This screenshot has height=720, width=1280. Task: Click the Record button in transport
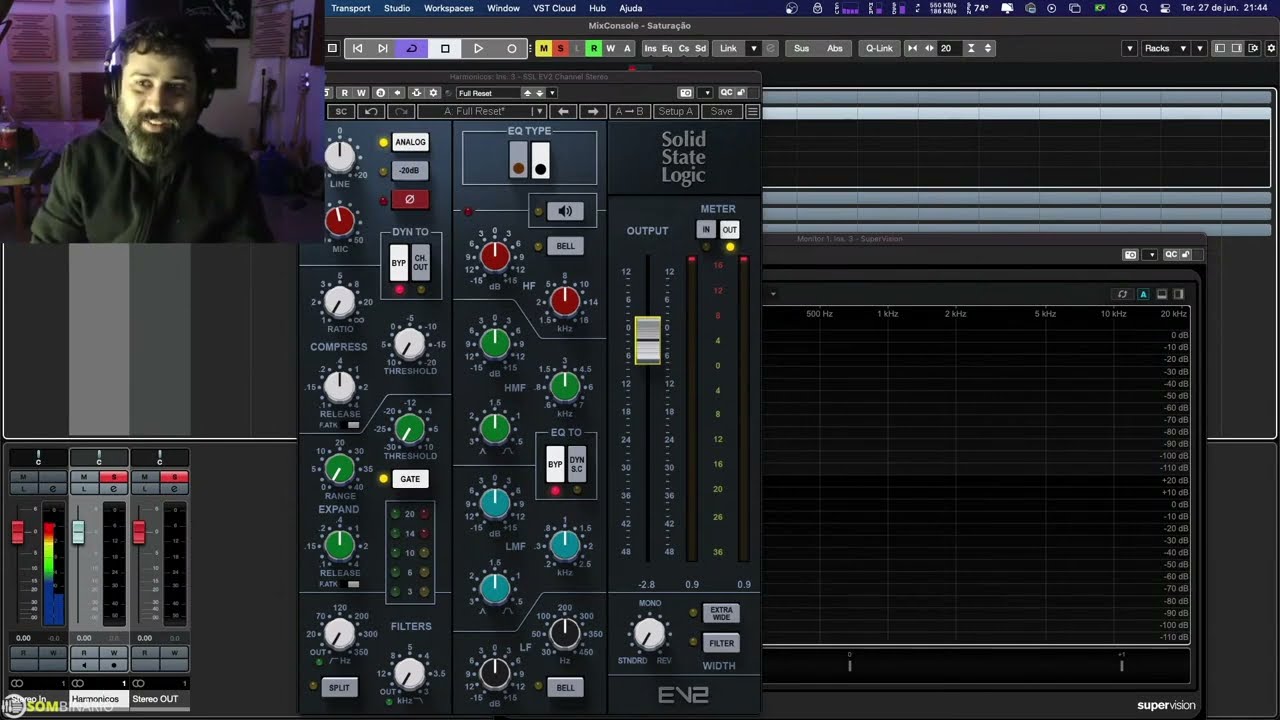pos(512,48)
